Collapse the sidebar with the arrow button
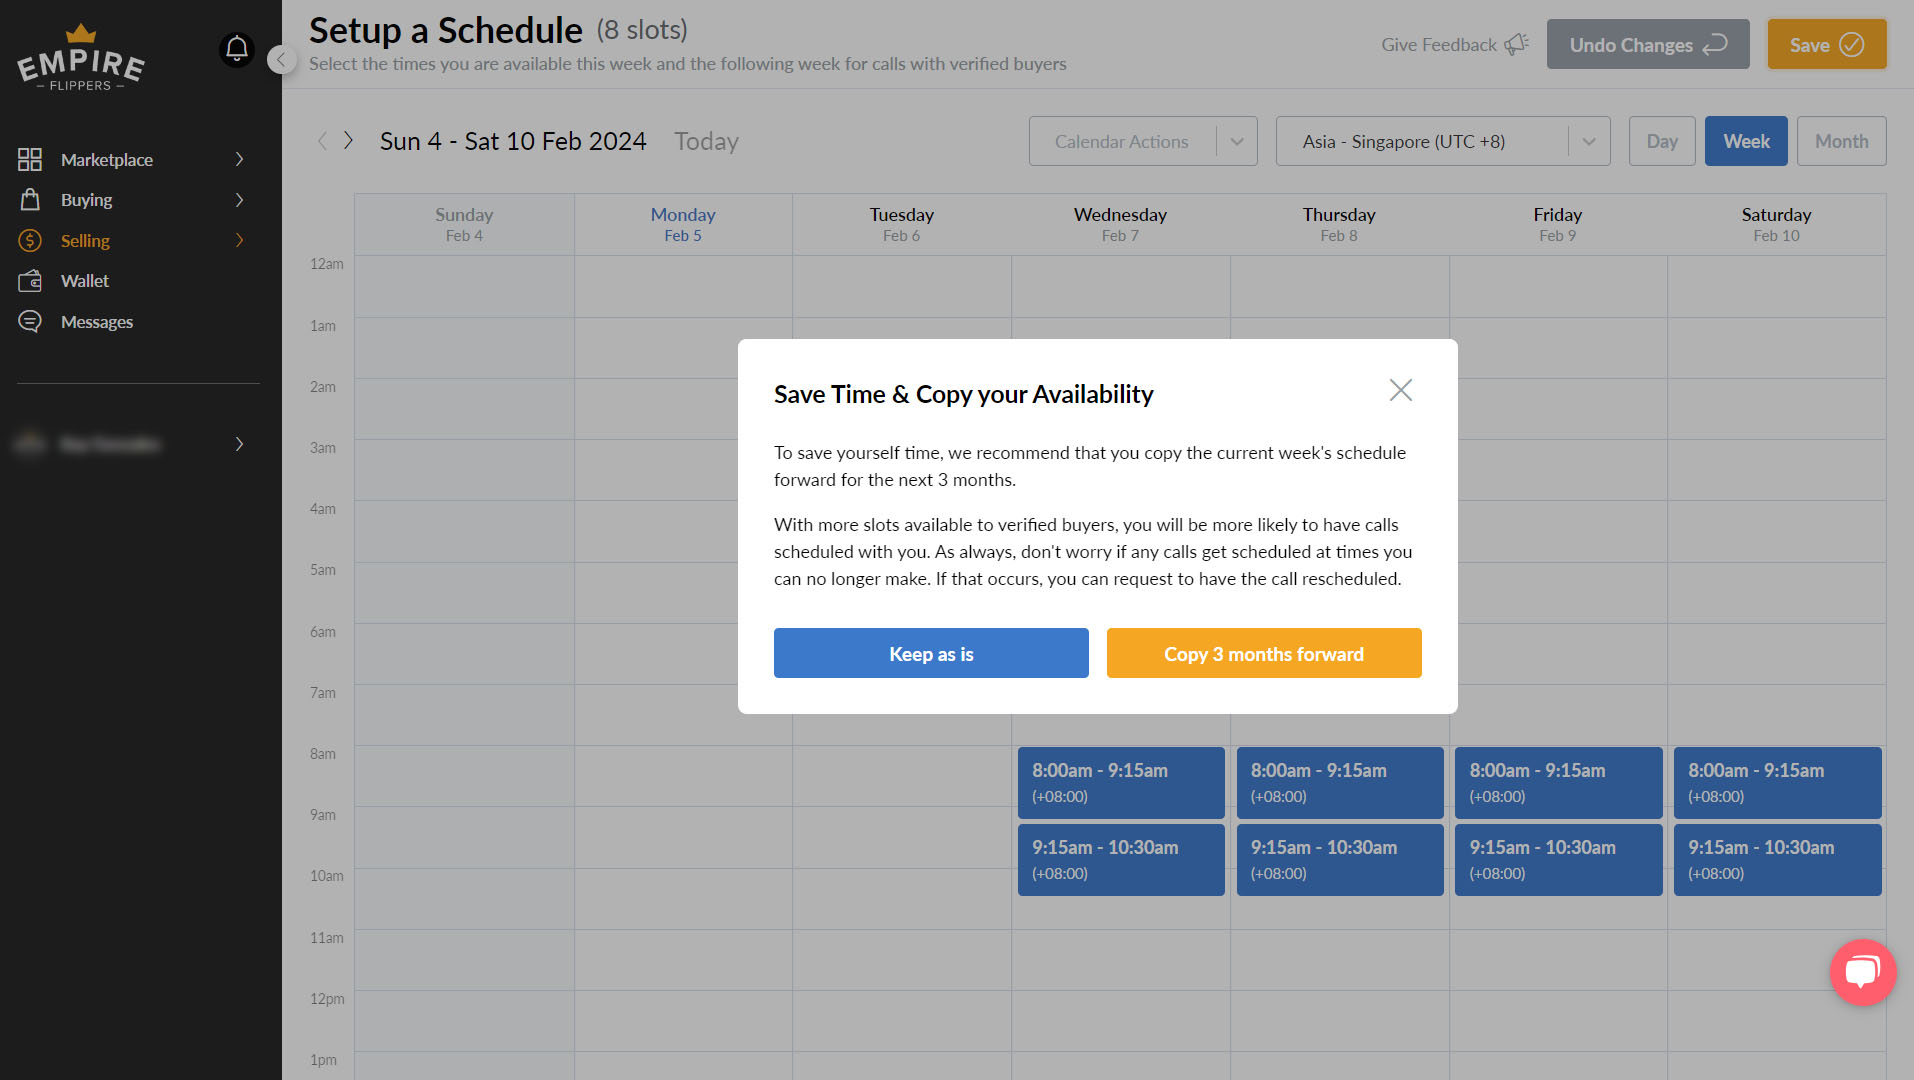This screenshot has height=1080, width=1914. click(281, 60)
